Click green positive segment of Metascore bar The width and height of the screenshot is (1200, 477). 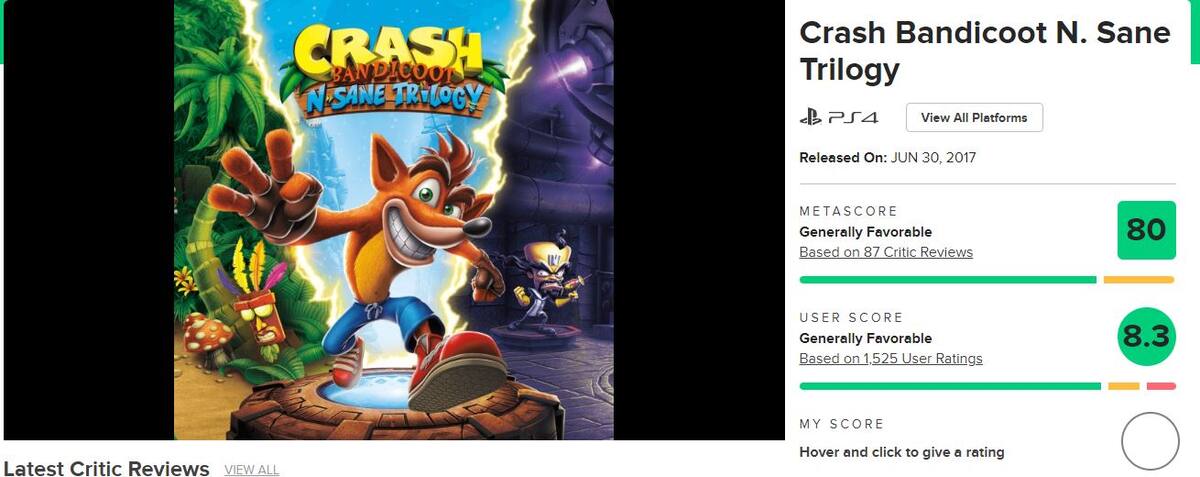[x=948, y=280]
